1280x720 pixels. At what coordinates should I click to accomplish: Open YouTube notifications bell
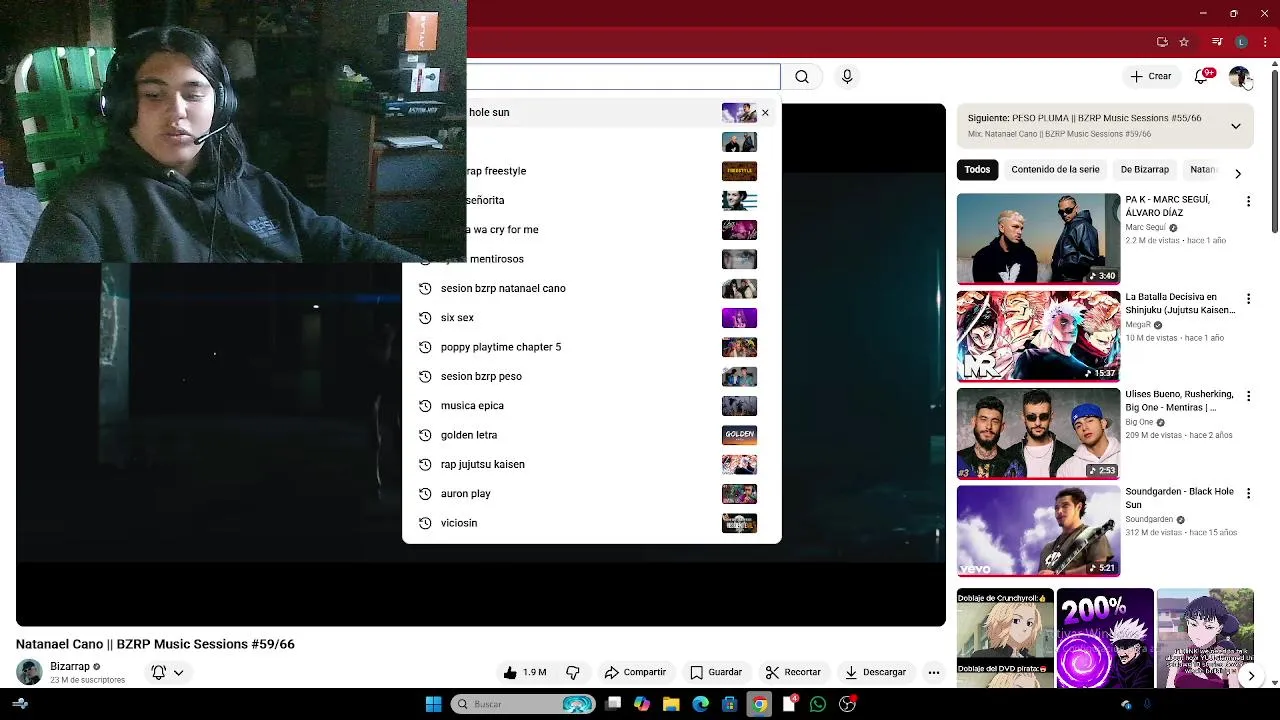tap(1201, 77)
